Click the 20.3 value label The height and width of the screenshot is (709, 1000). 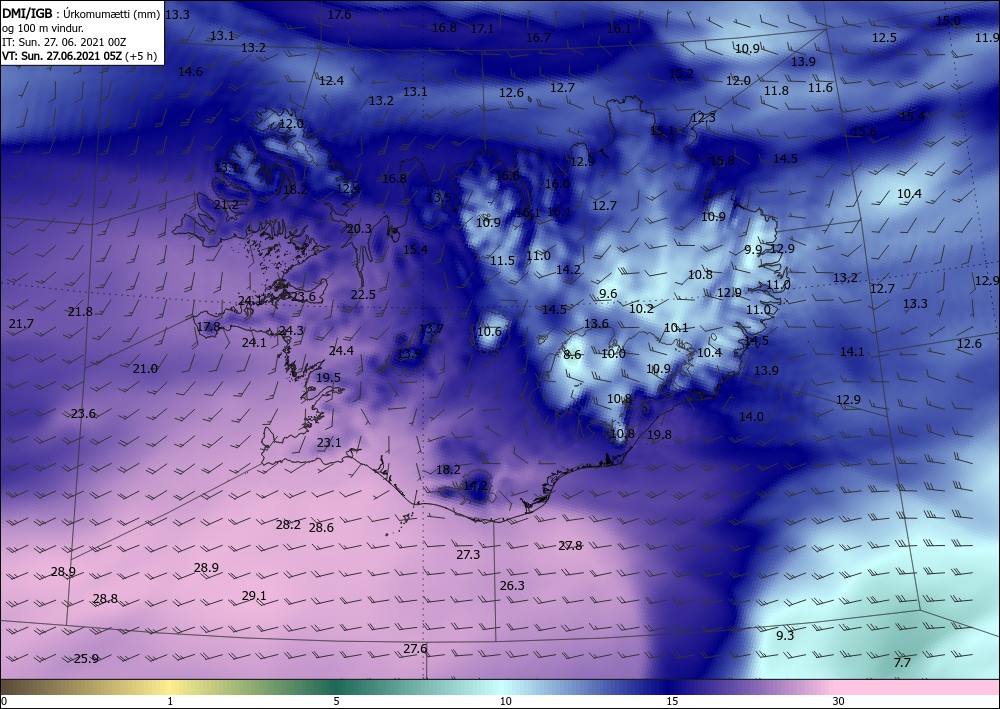click(x=359, y=229)
